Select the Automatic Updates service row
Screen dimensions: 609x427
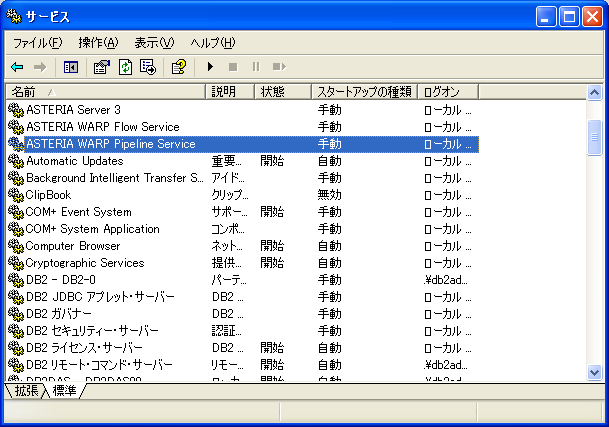coord(75,161)
